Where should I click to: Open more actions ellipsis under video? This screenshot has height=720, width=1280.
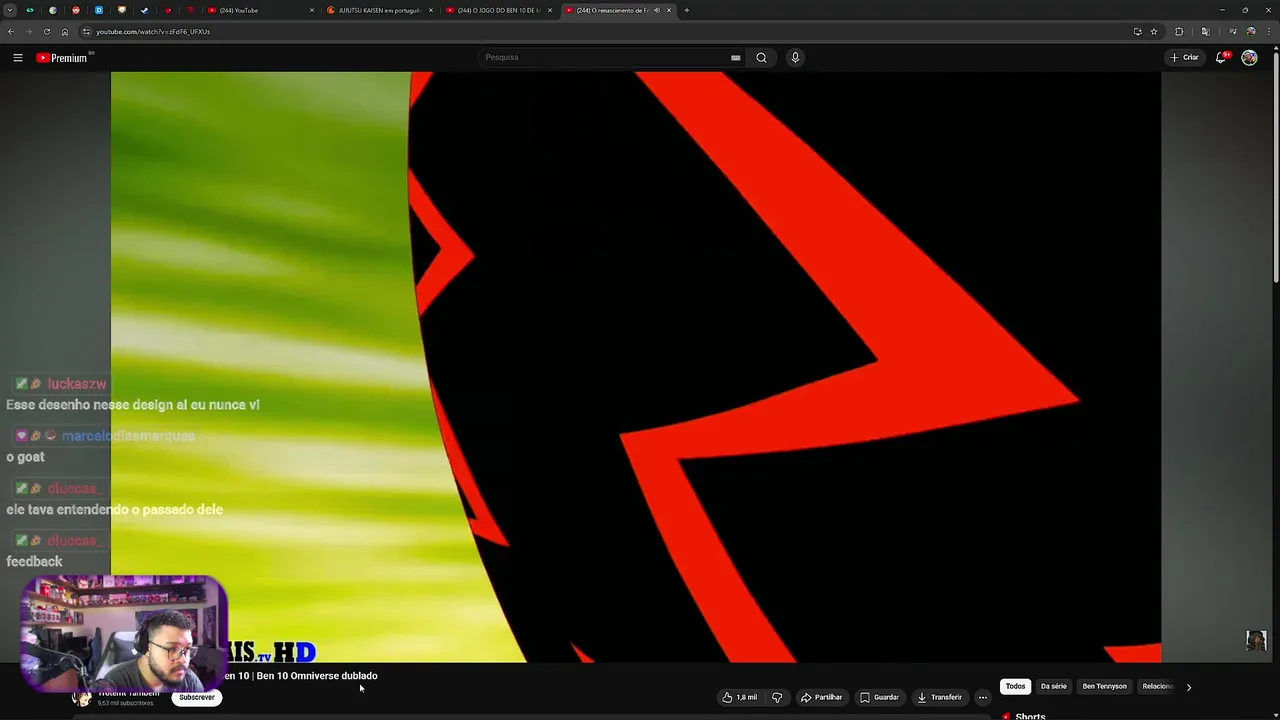983,697
